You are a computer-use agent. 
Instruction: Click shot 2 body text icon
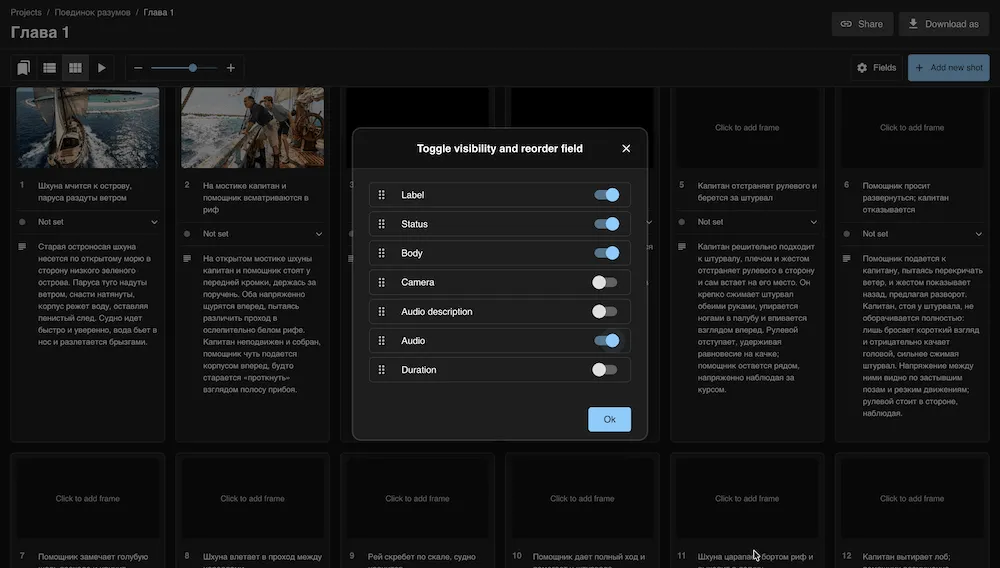coord(187,259)
